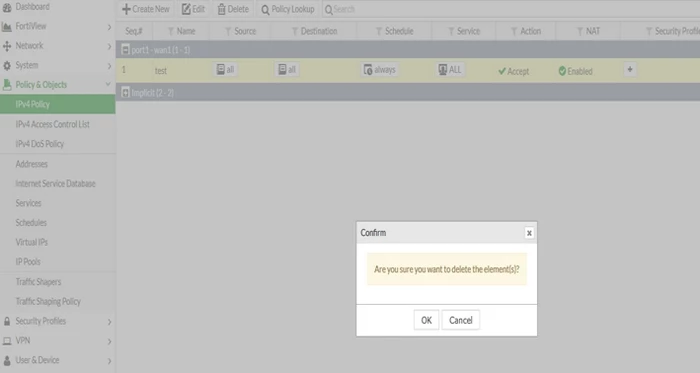
Task: Click the 'test' policy name
Action: [x=161, y=71]
